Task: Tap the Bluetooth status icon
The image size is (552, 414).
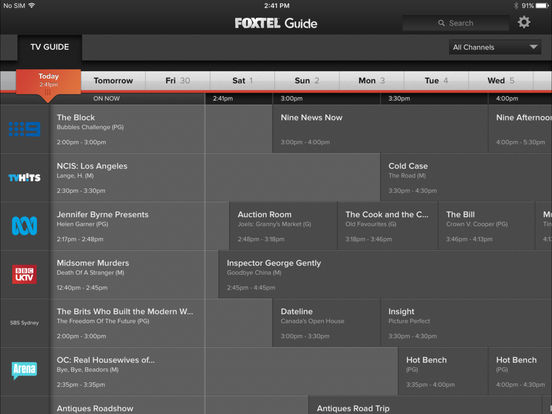Action: point(516,6)
